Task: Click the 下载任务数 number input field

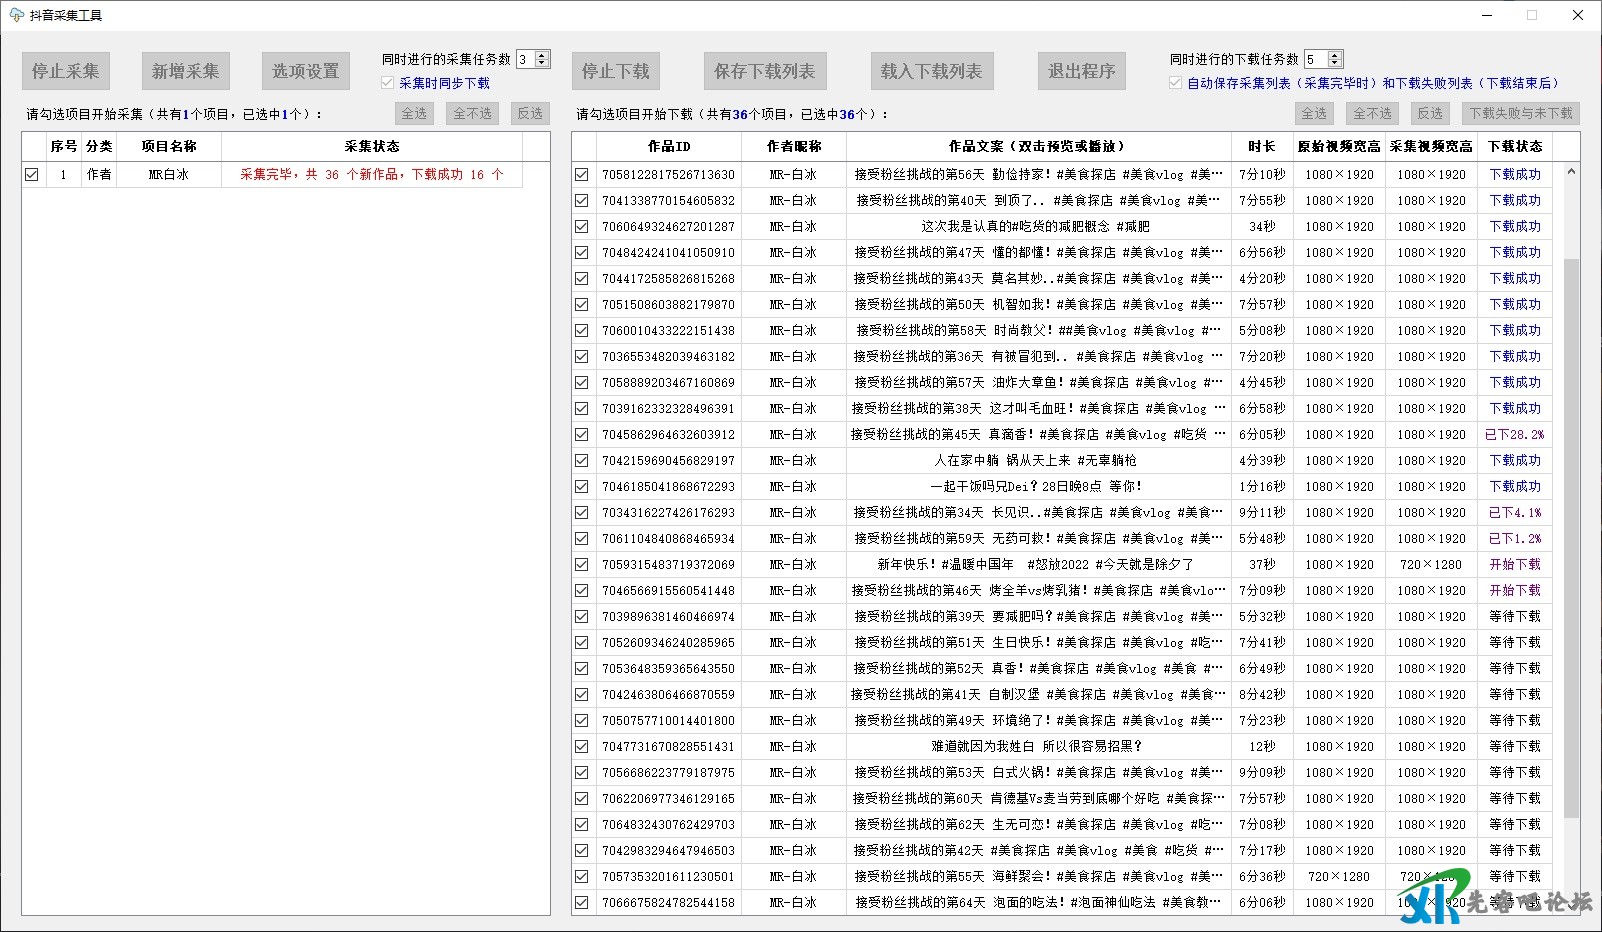Action: click(x=1314, y=60)
